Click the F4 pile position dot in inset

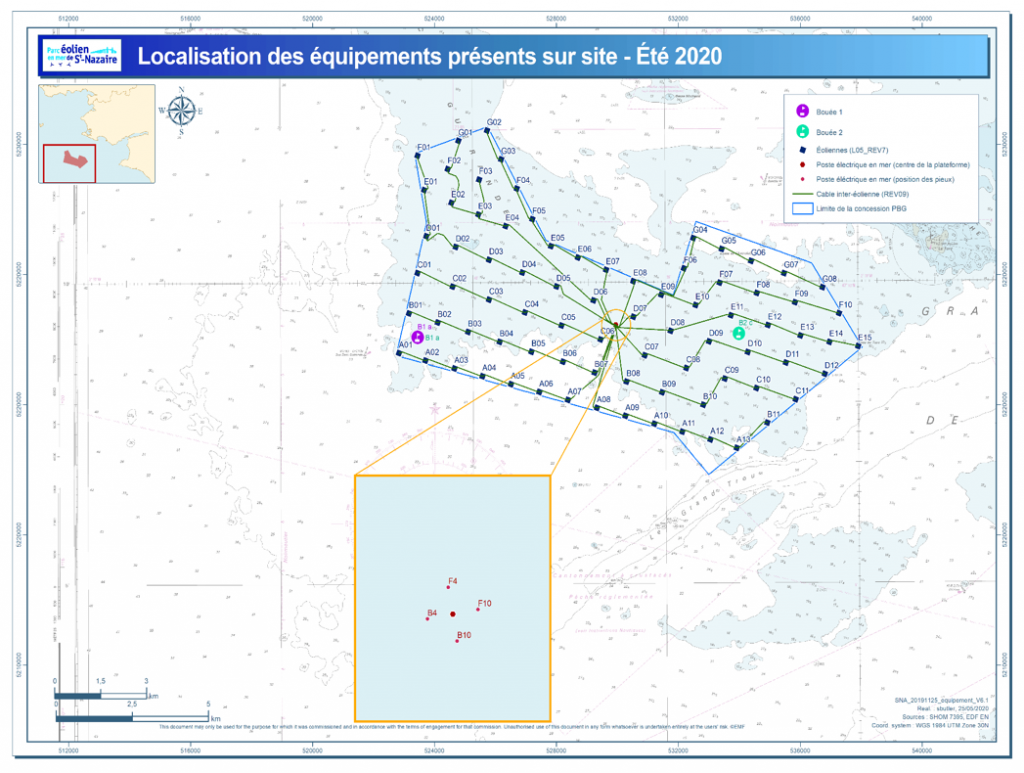448,588
